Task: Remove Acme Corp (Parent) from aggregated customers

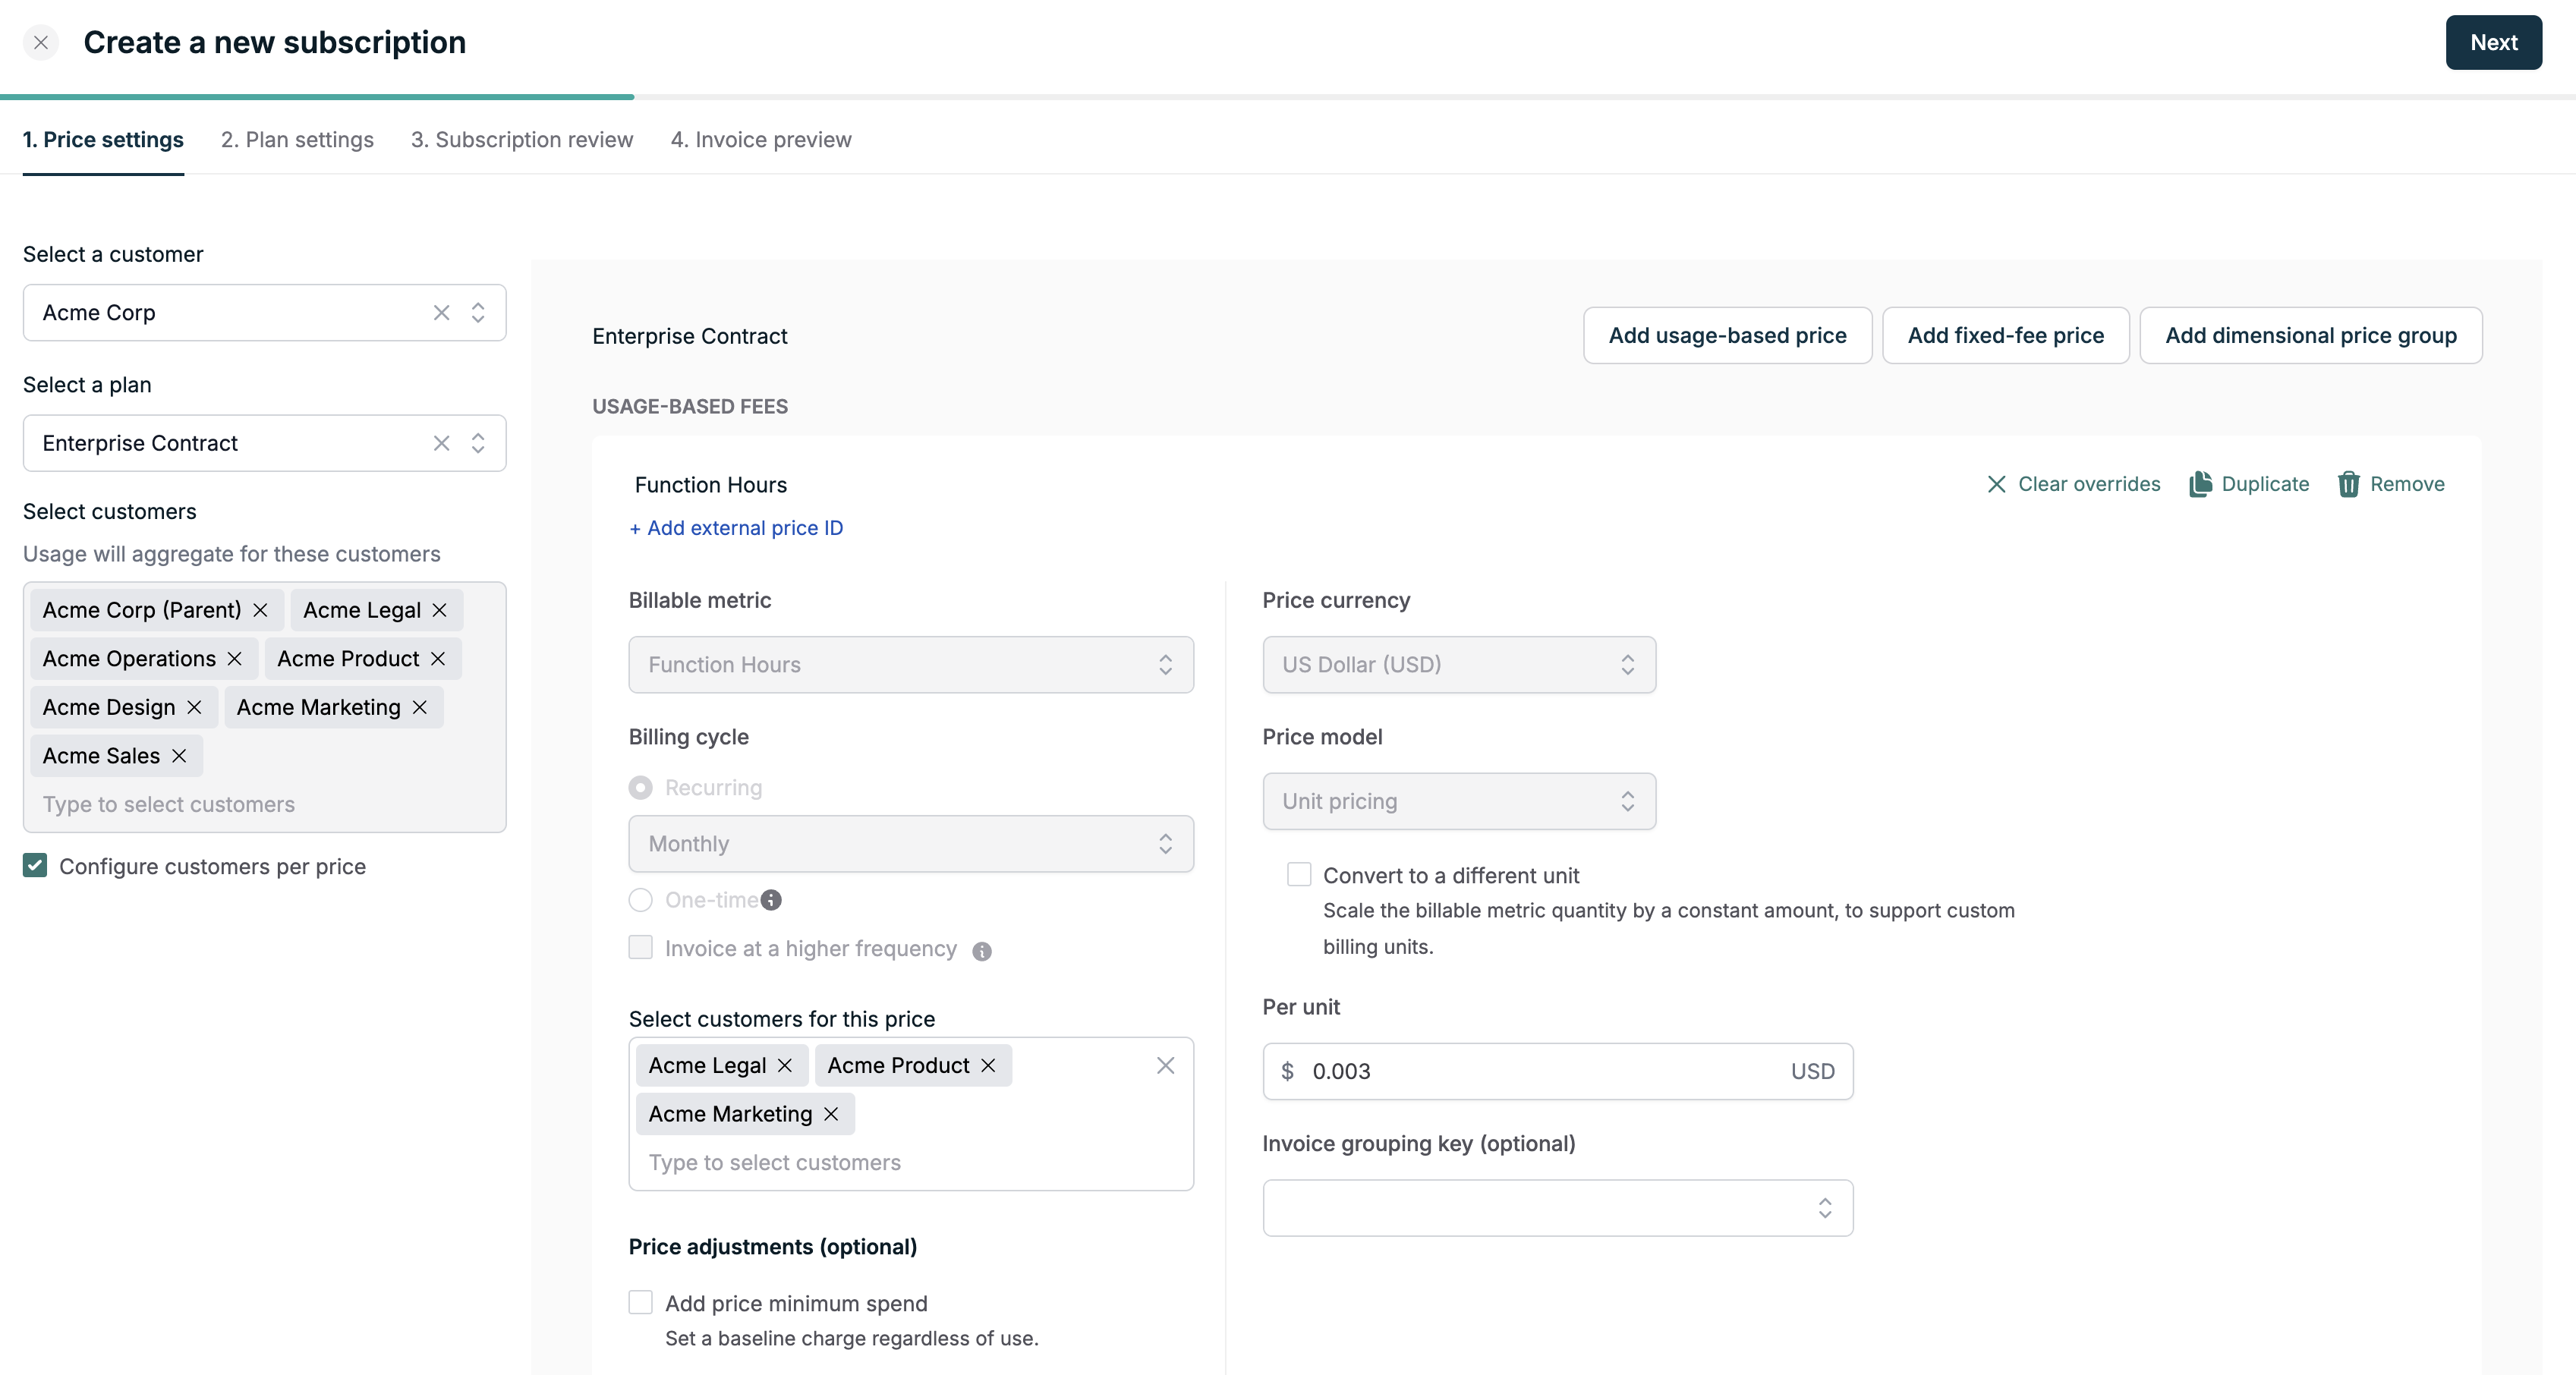Action: click(x=260, y=609)
